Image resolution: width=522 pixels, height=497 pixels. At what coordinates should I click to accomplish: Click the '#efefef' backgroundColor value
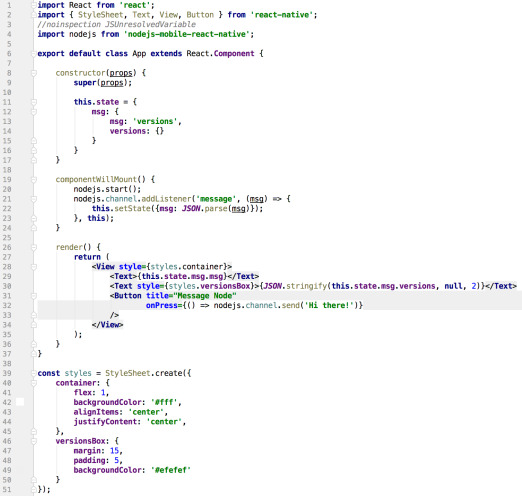[171, 470]
